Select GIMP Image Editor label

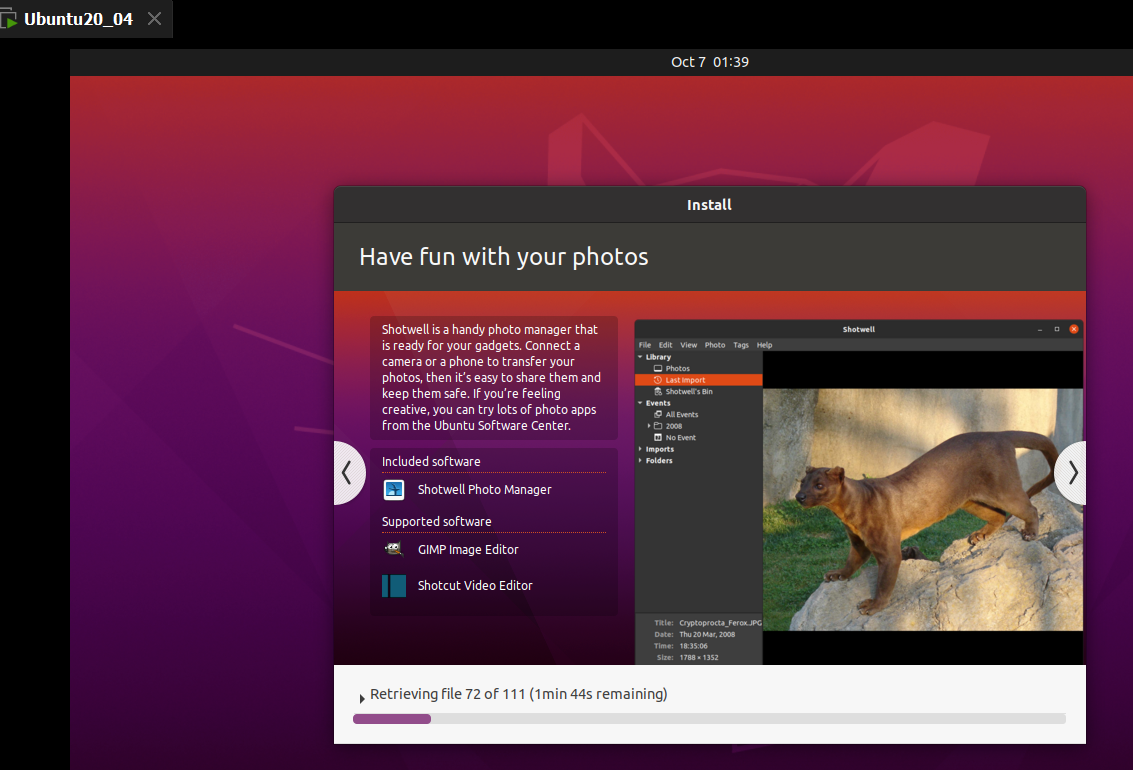pyautogui.click(x=468, y=550)
